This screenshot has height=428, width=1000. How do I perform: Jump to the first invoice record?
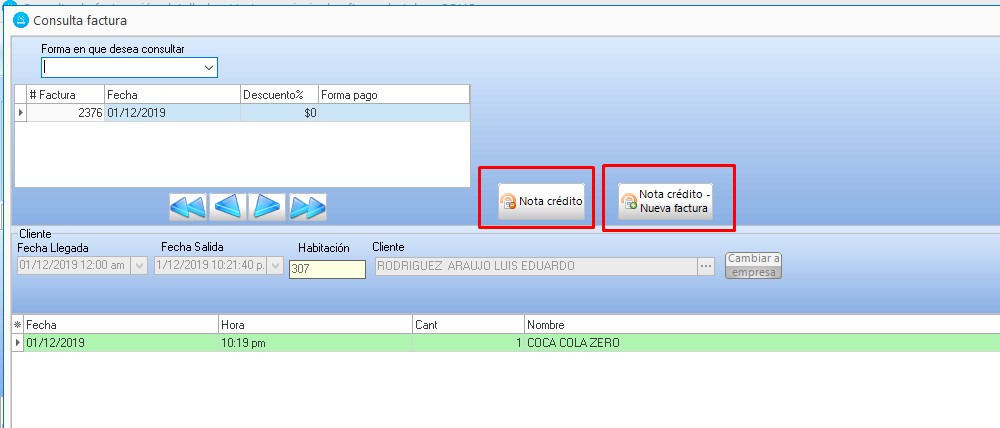pyautogui.click(x=187, y=207)
